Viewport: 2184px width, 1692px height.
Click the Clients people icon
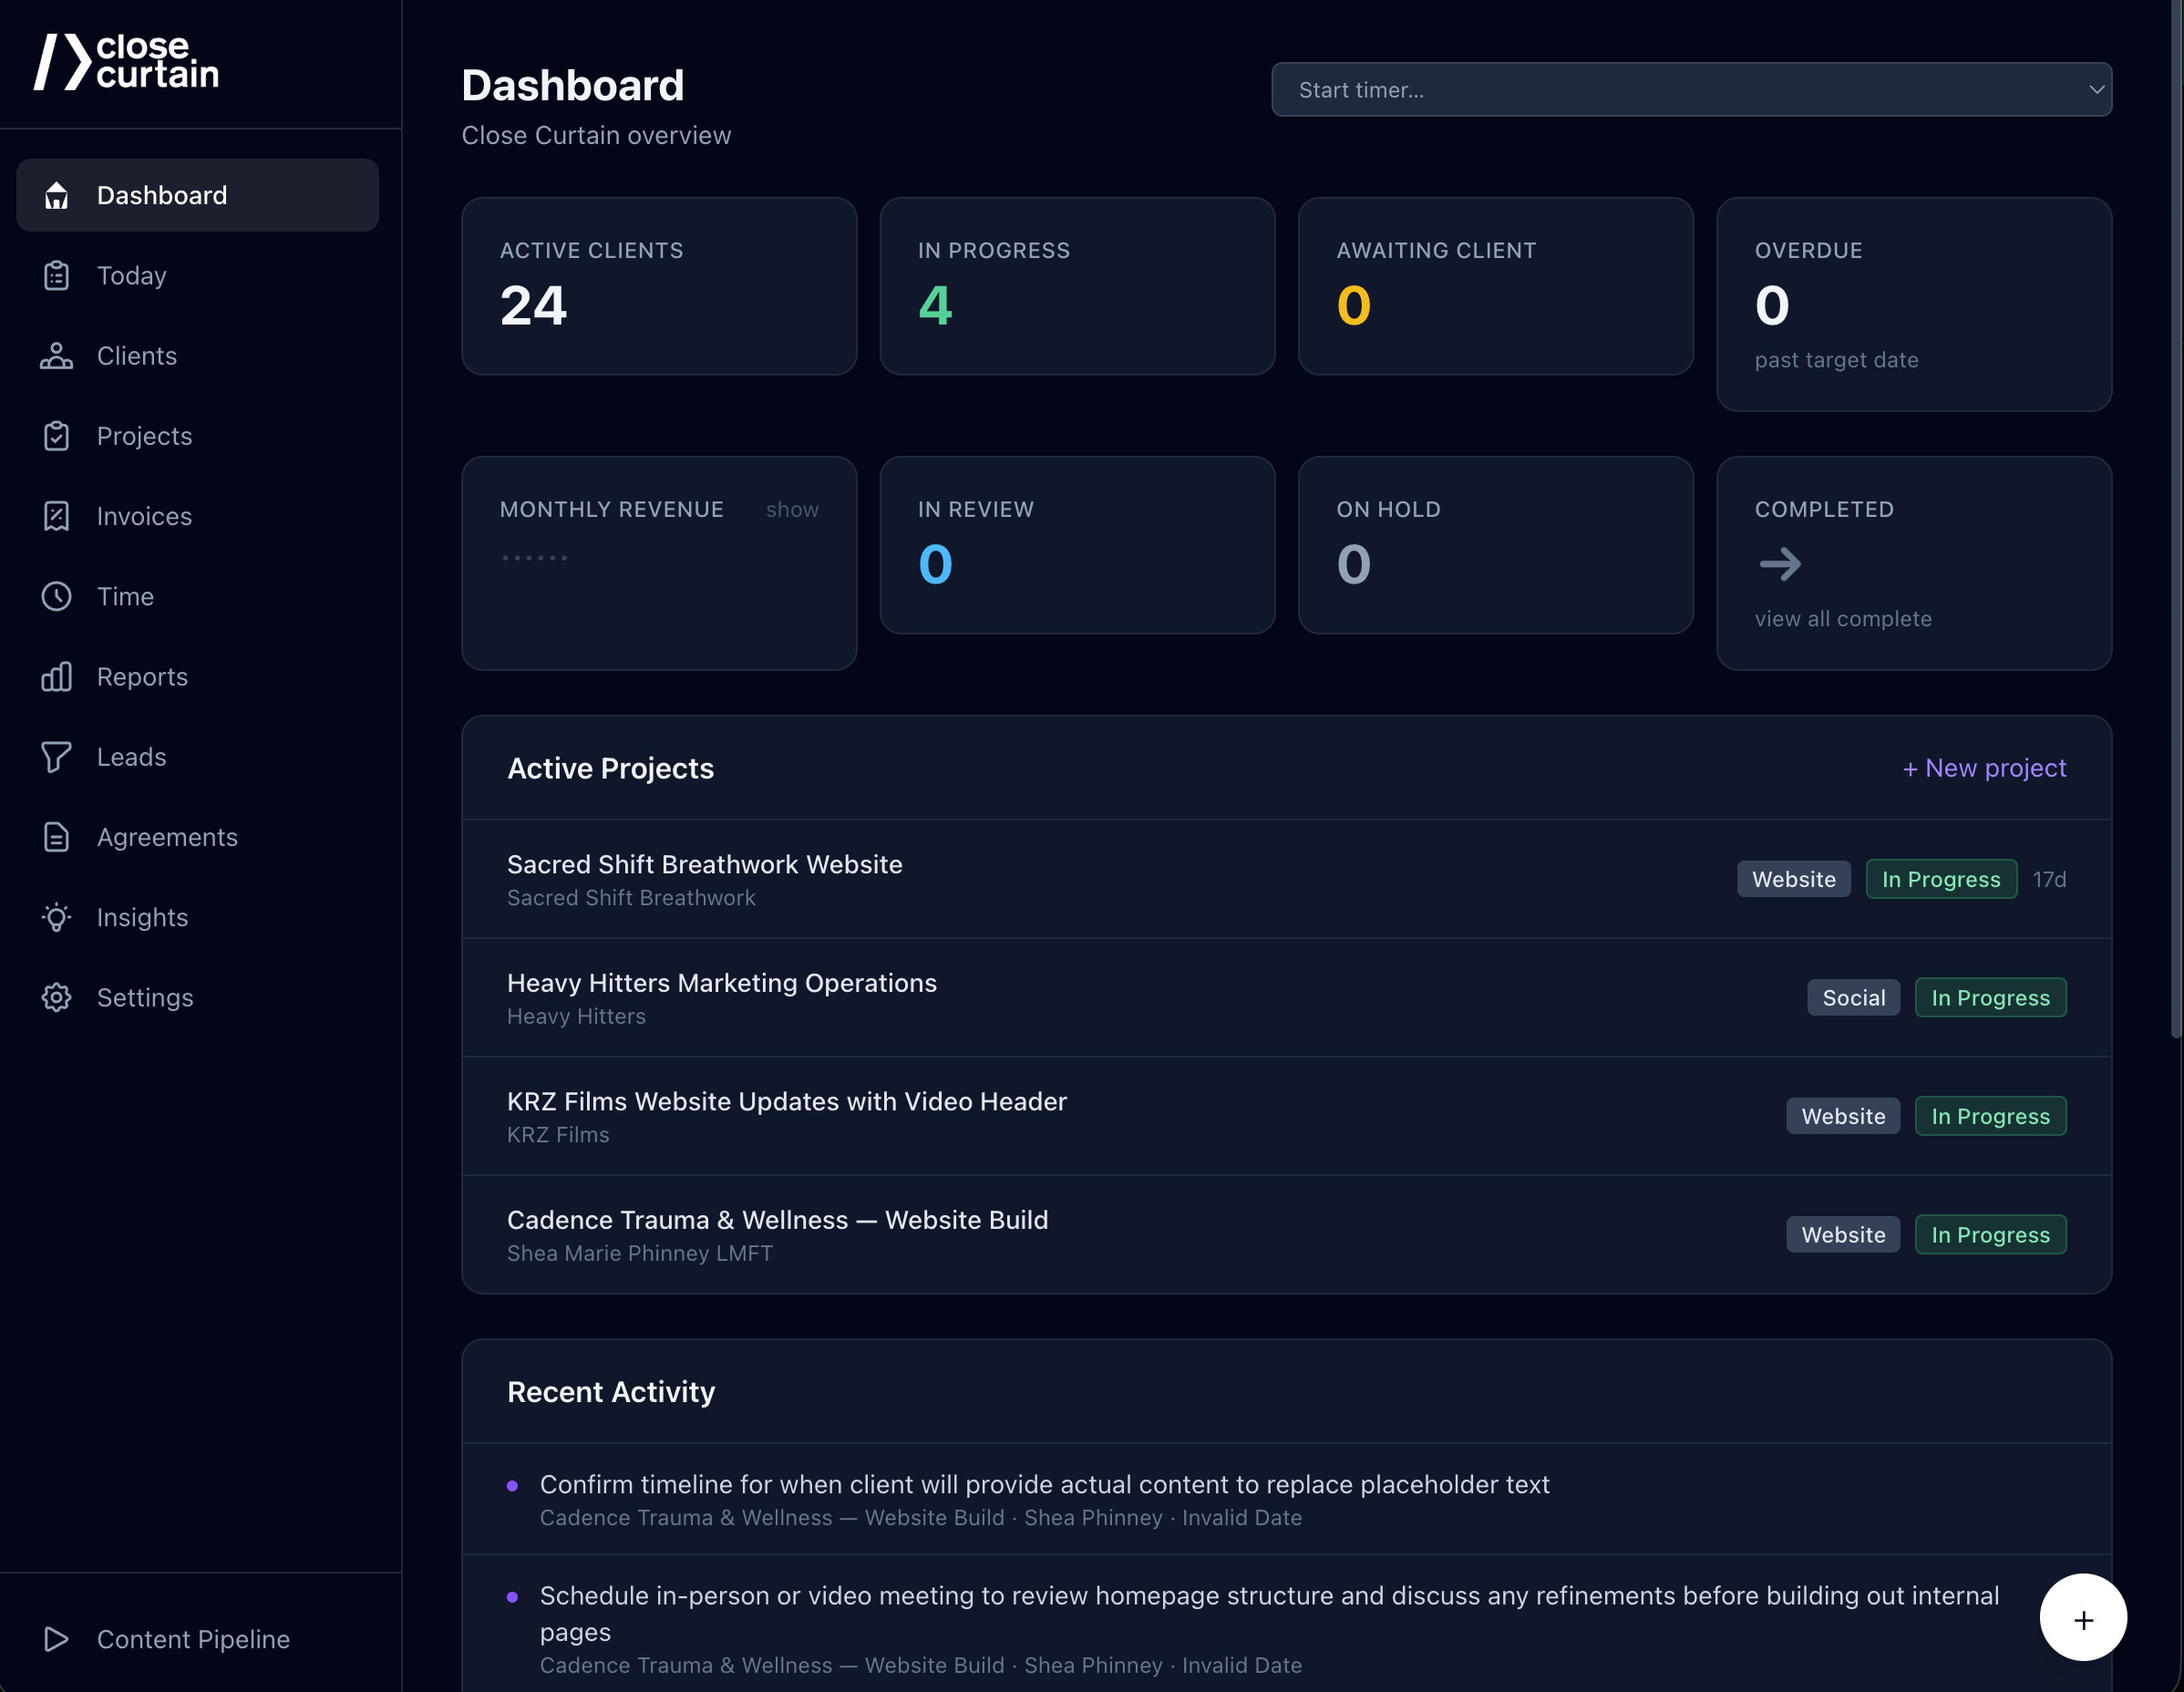click(57, 356)
